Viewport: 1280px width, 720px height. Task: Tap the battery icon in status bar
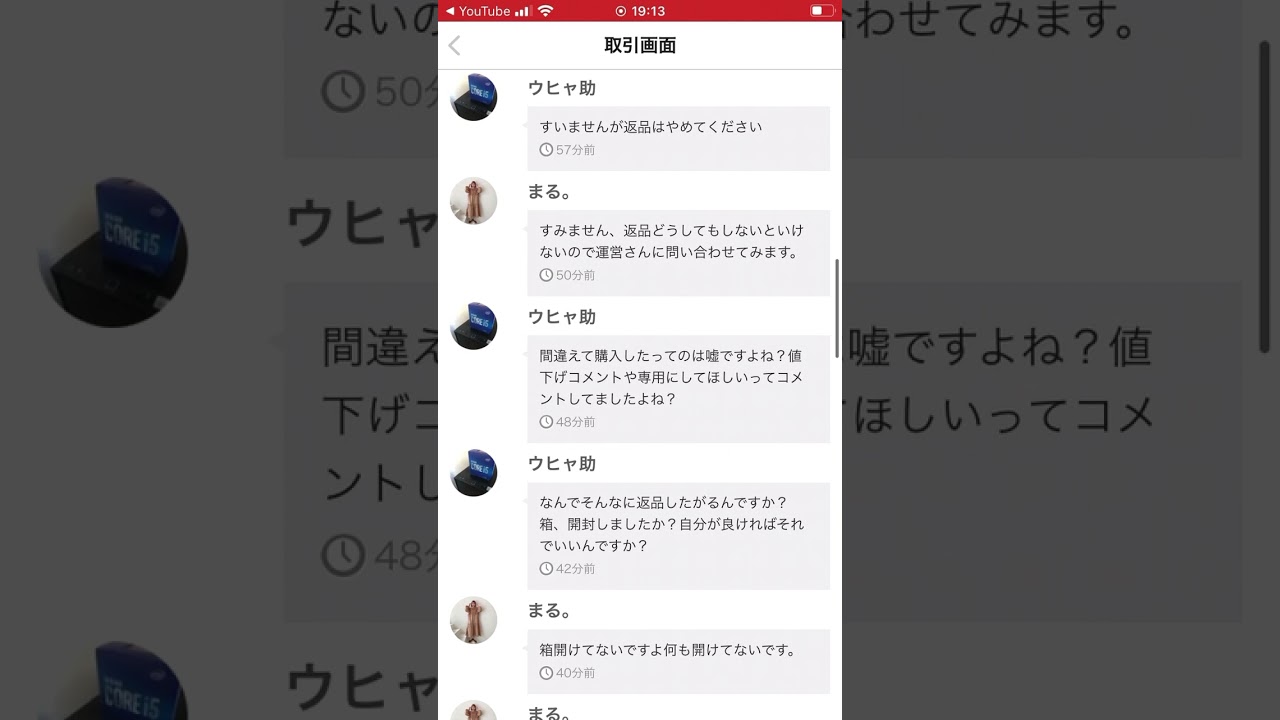(x=822, y=11)
